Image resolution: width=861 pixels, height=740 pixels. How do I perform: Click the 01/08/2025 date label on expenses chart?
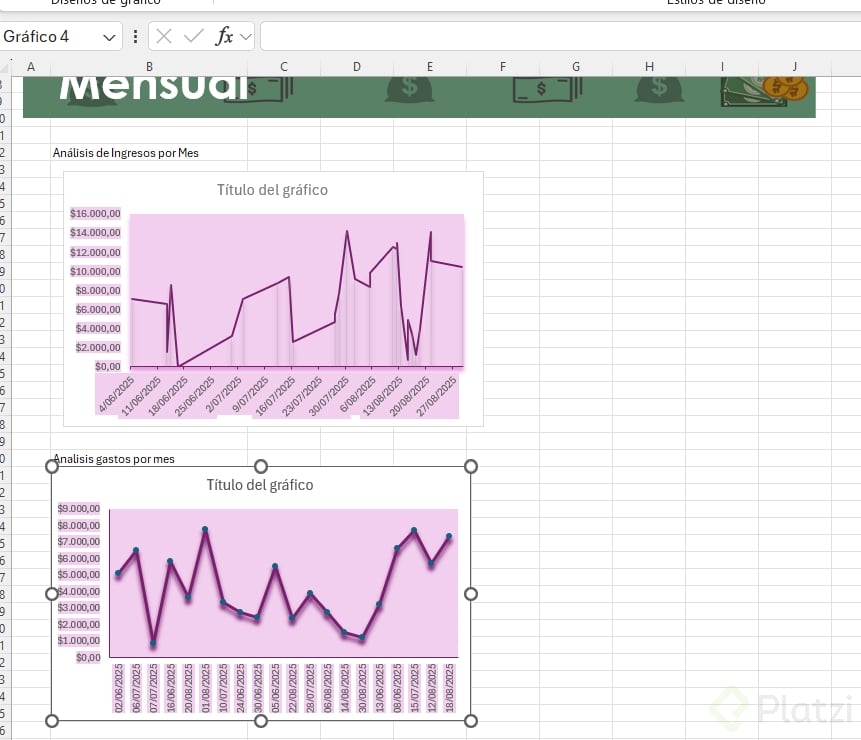point(205,688)
